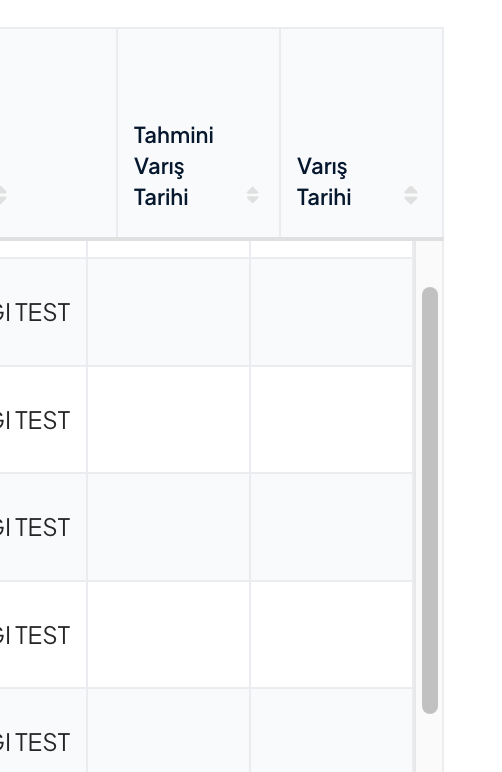Sort by Tahmini Varış Tarihi column icon
This screenshot has width=502, height=772.
(252, 195)
